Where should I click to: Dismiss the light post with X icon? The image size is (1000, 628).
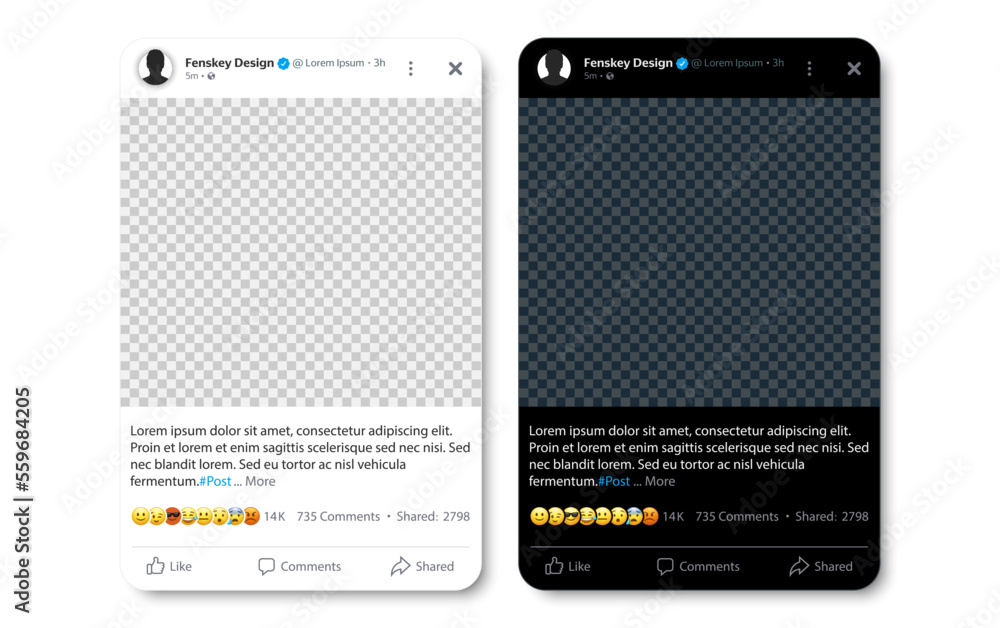click(x=455, y=68)
